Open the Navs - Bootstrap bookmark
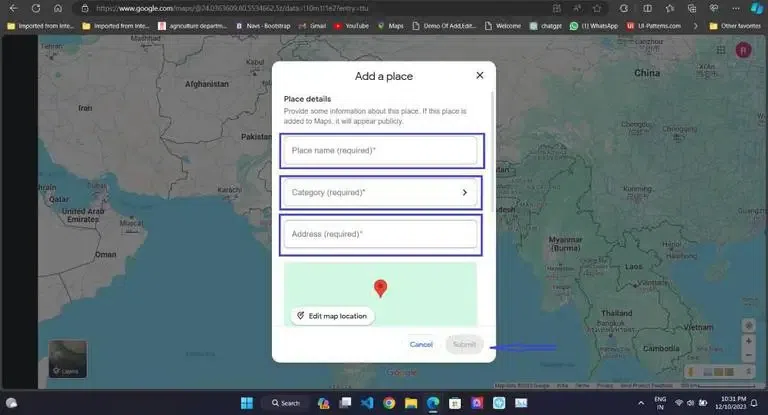This screenshot has width=768, height=415. click(x=263, y=26)
